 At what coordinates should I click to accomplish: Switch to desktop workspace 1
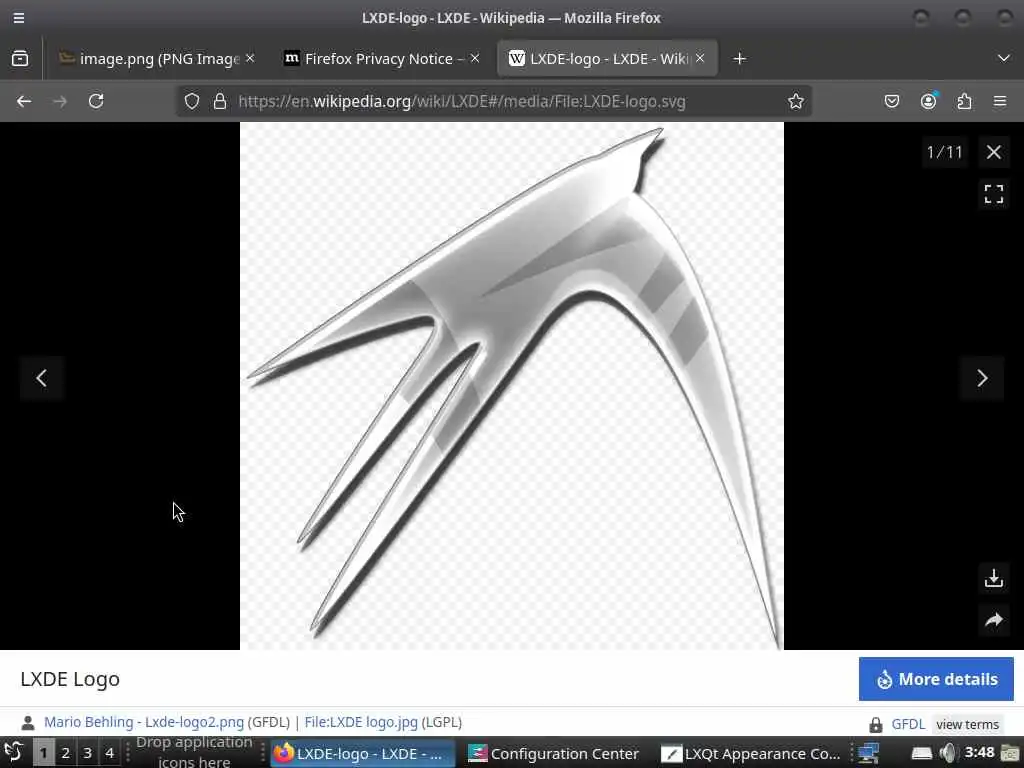[43, 753]
